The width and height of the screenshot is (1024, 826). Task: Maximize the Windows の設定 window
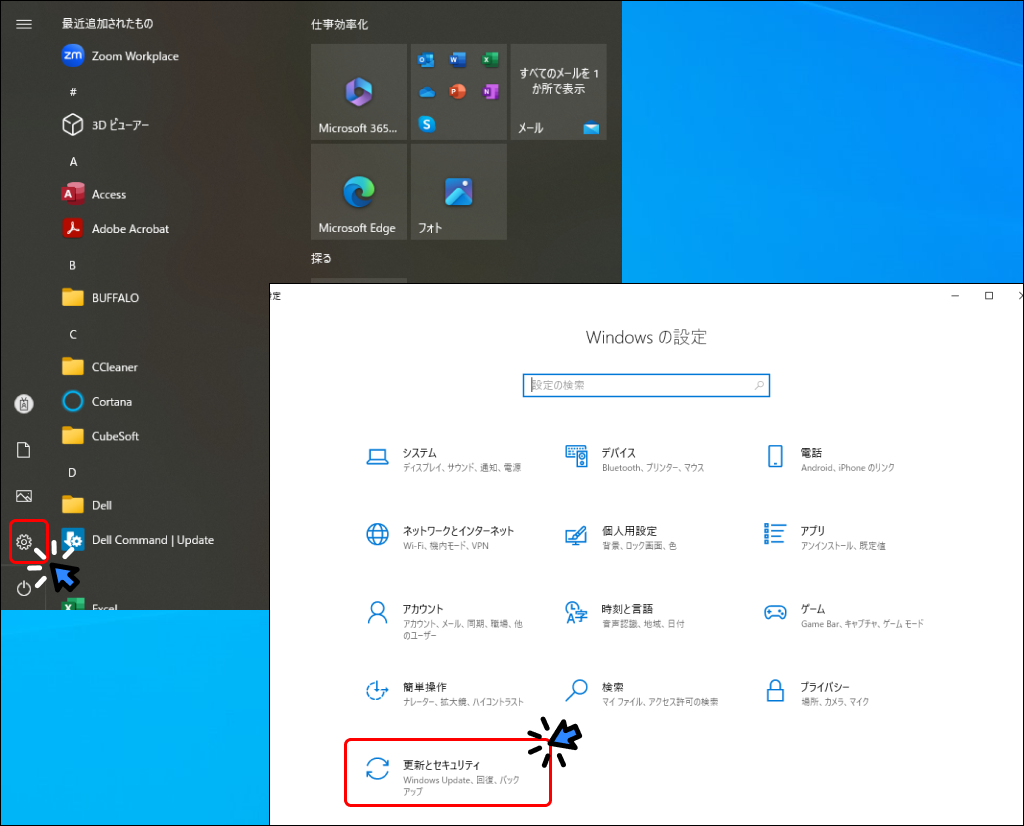click(989, 296)
